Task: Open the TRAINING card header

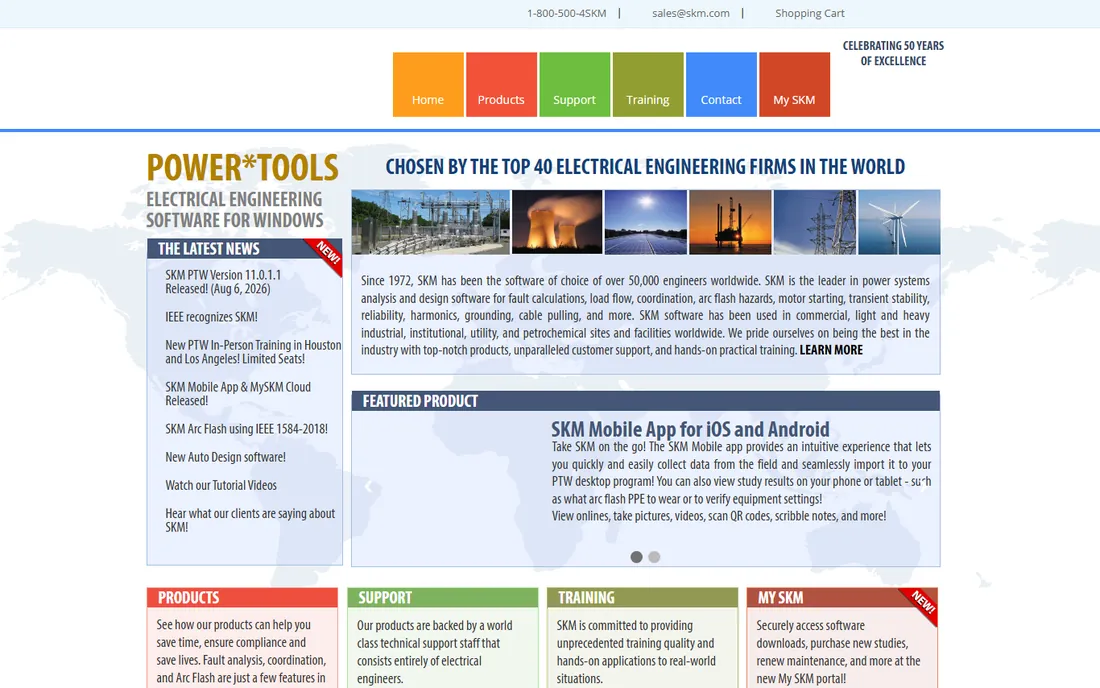Action: click(643, 598)
